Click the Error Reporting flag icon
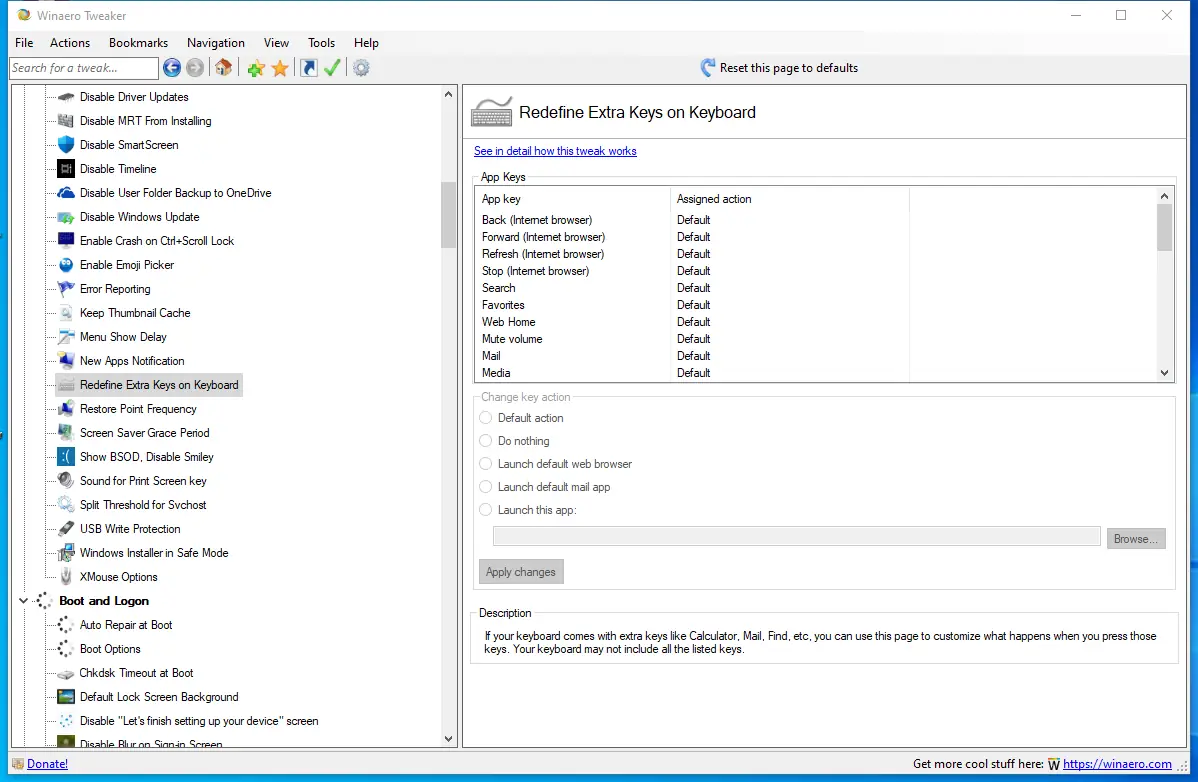 point(66,289)
